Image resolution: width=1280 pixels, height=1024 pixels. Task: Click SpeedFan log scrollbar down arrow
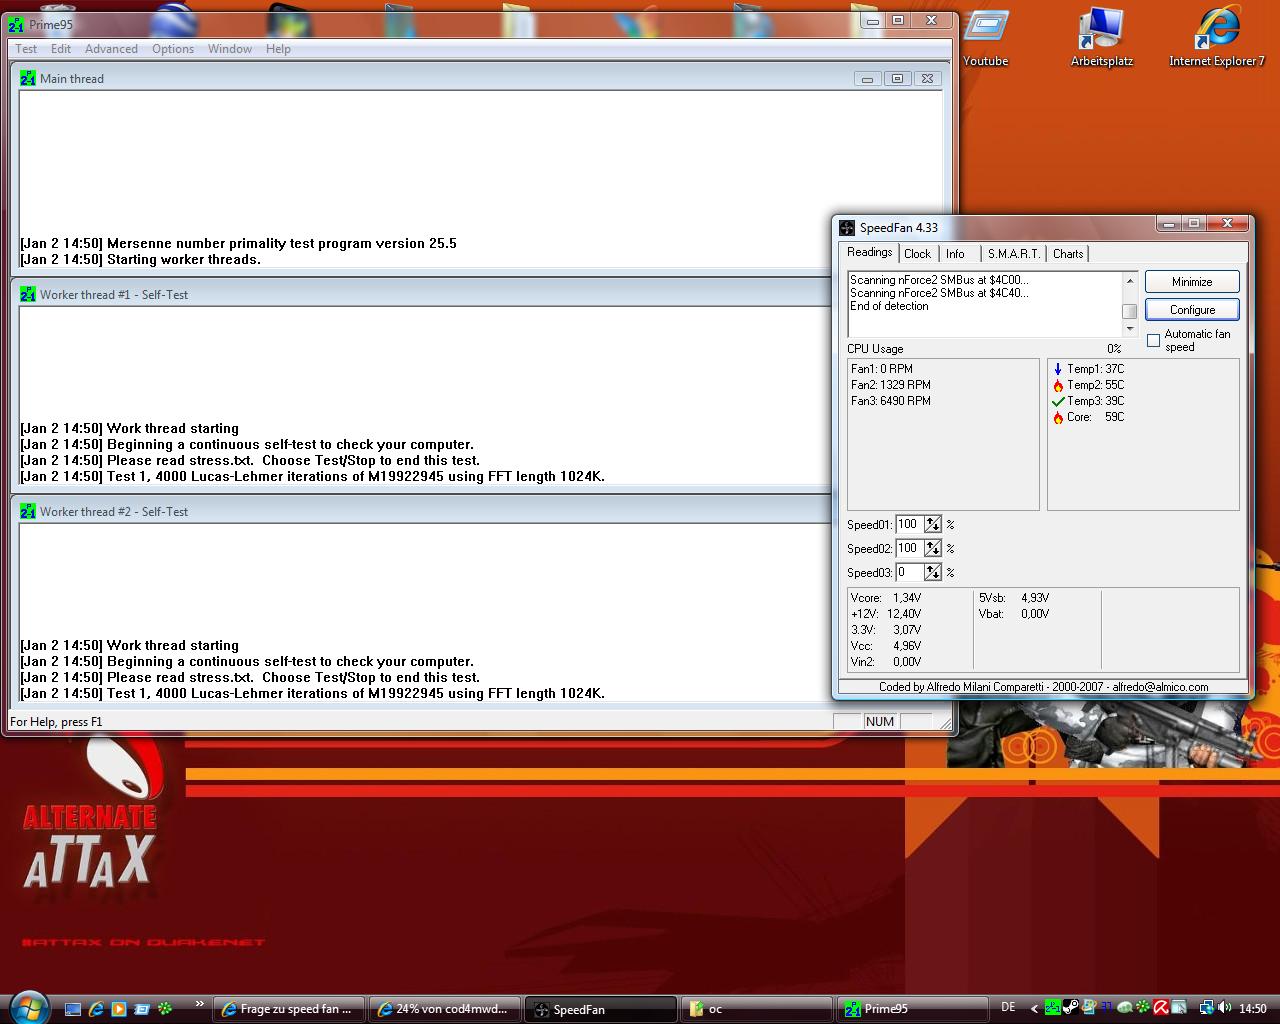[1130, 329]
